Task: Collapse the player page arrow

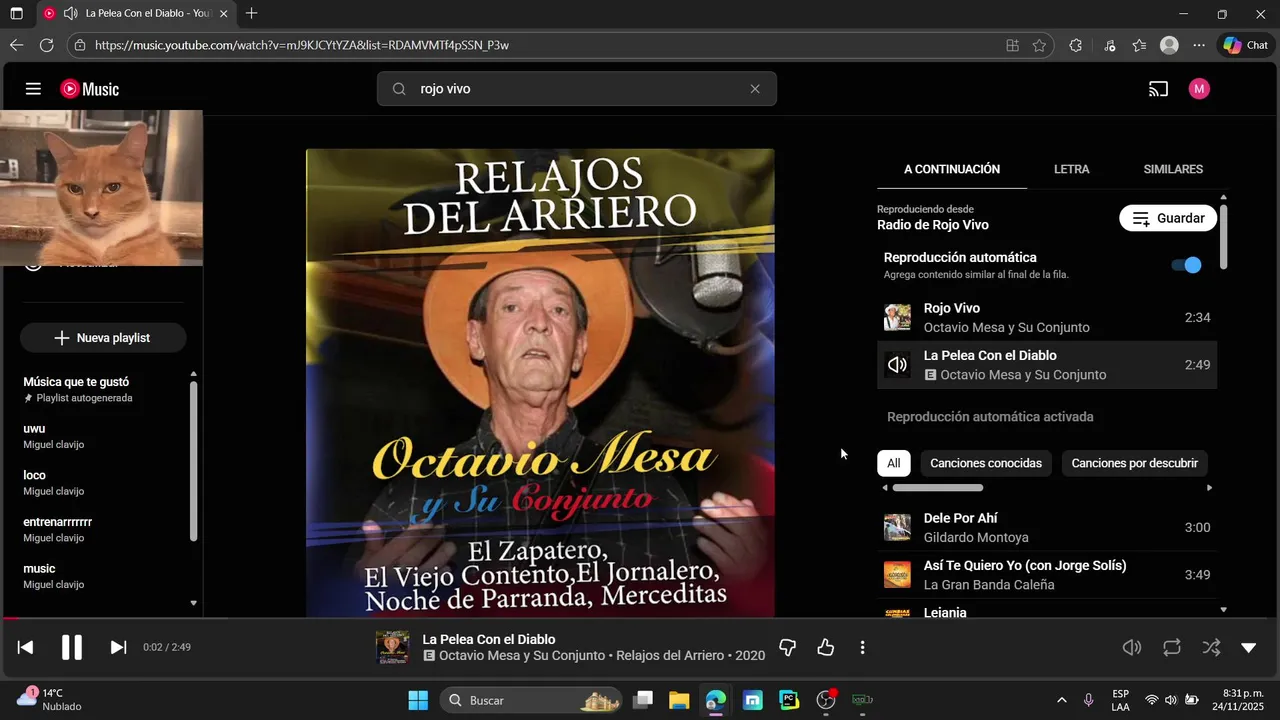Action: coord(1248,647)
